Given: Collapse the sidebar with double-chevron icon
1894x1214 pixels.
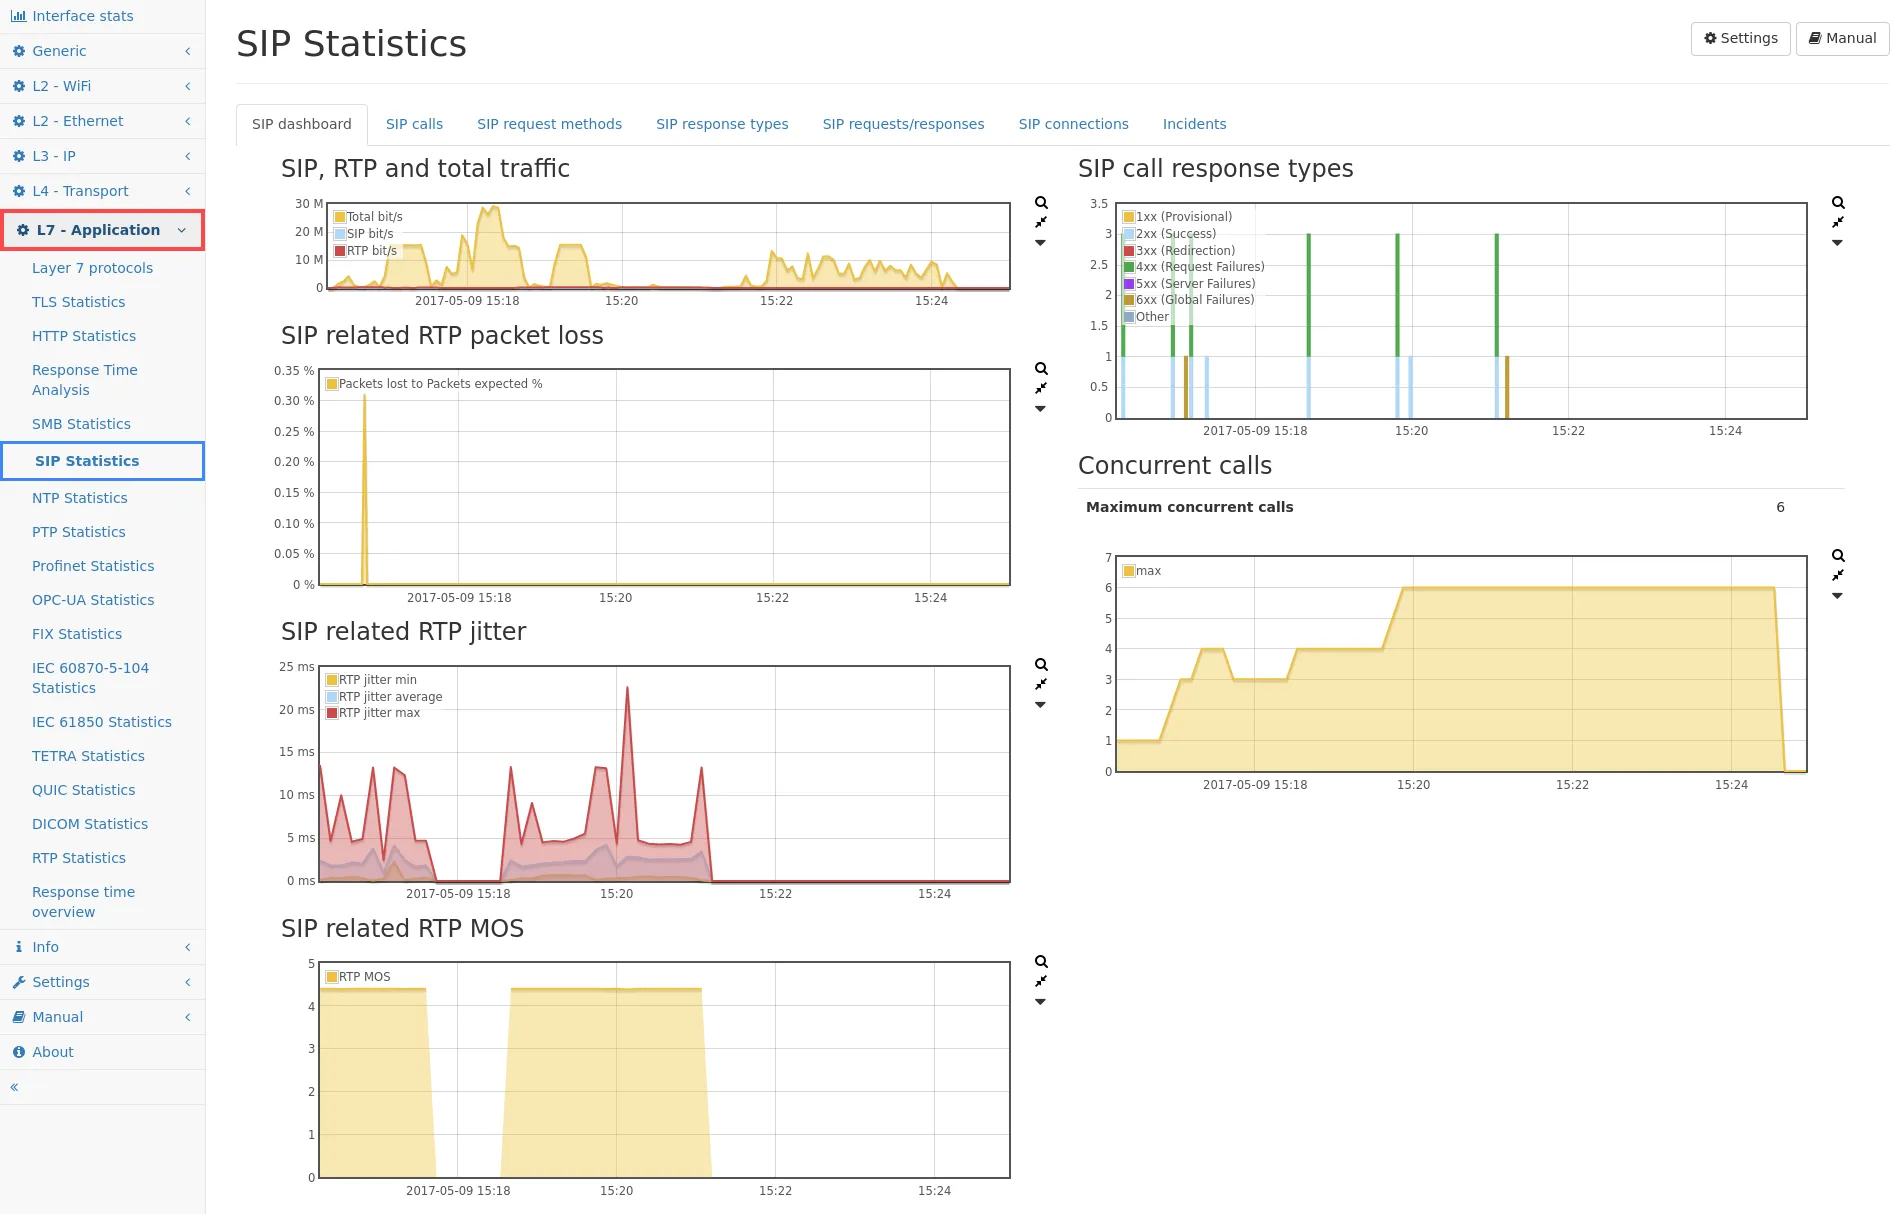Looking at the screenshot, I should [x=14, y=1087].
